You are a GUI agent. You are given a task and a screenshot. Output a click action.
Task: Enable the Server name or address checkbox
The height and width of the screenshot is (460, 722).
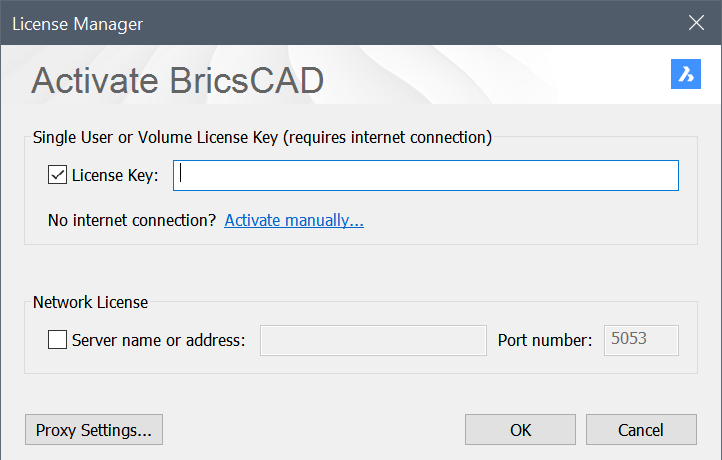(58, 340)
